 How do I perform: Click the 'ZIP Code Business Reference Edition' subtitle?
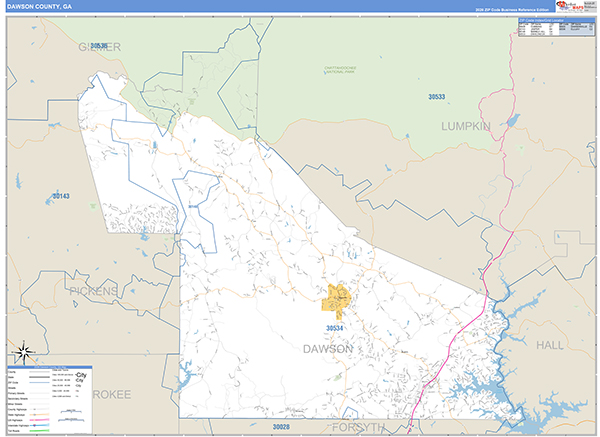512,10
